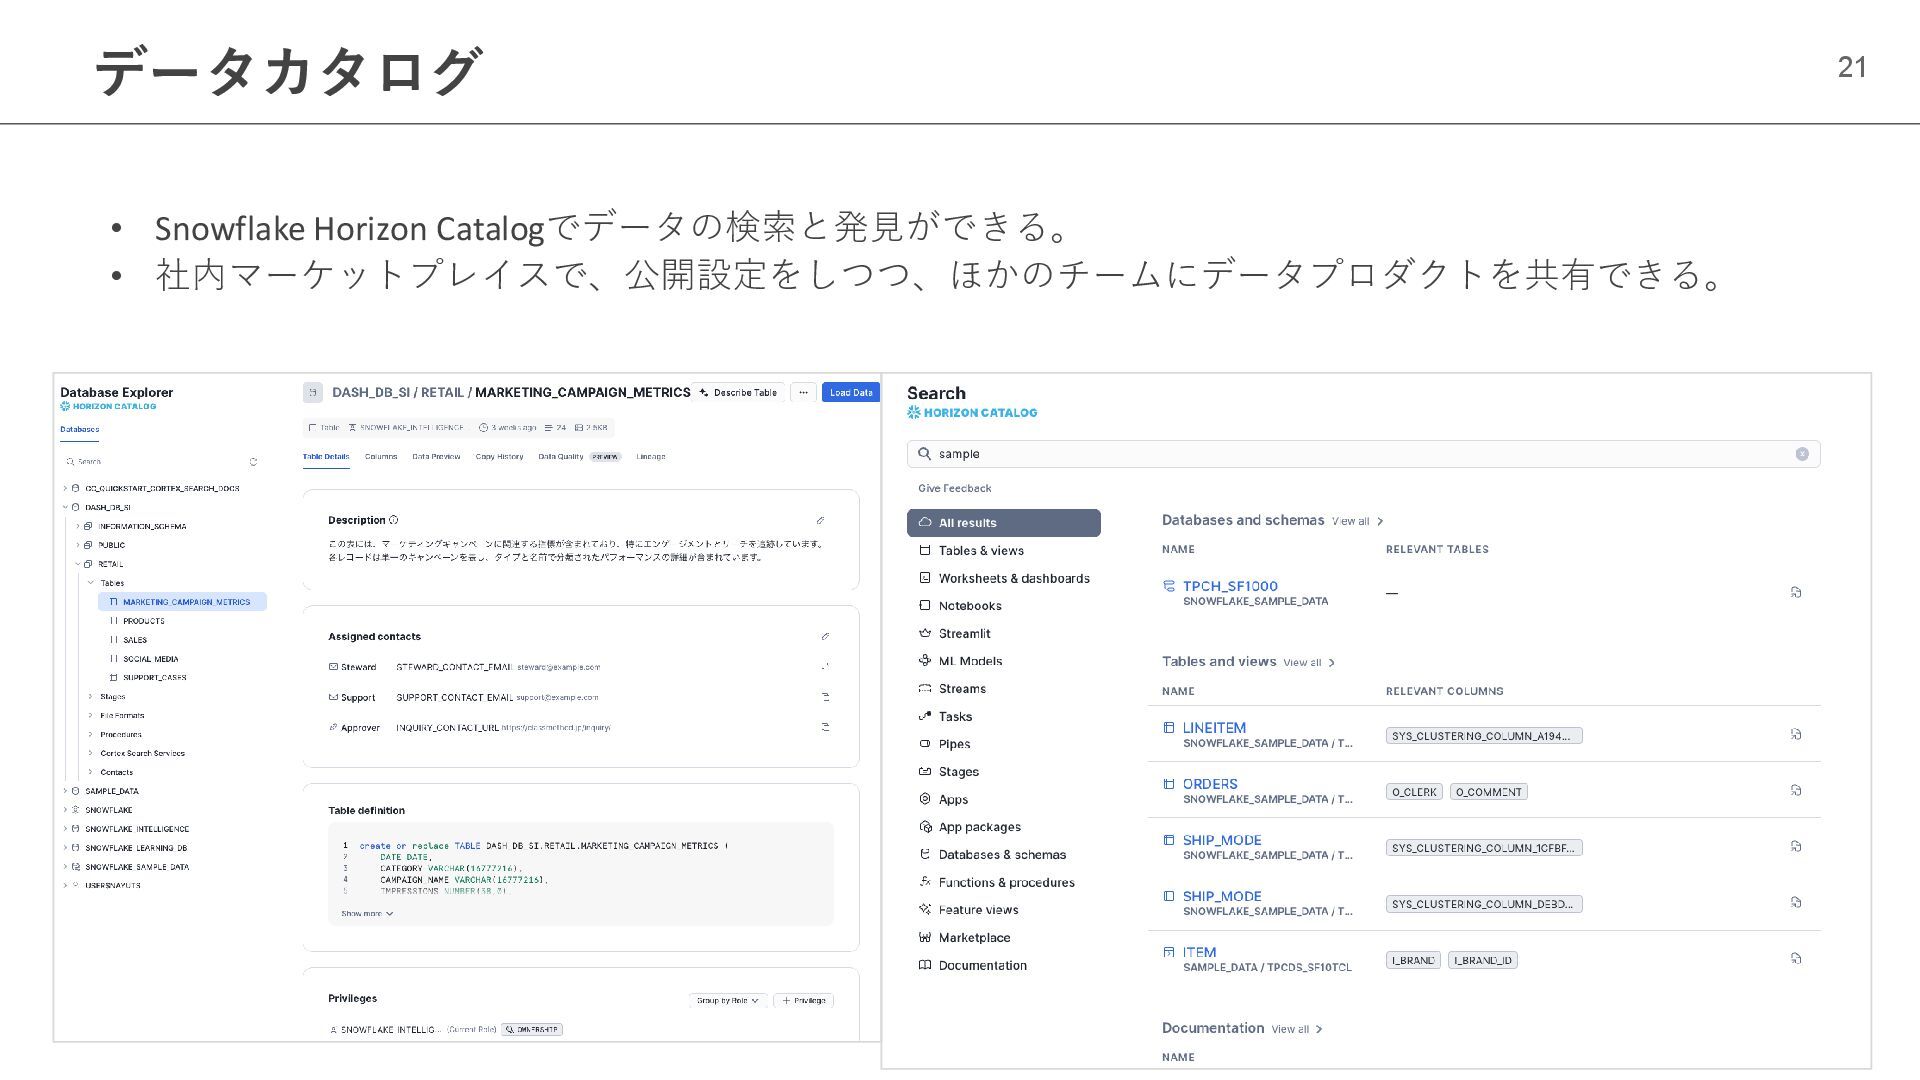Viewport: 1920px width, 1080px height.
Task: Open the LINEITEM table link
Action: pos(1214,728)
